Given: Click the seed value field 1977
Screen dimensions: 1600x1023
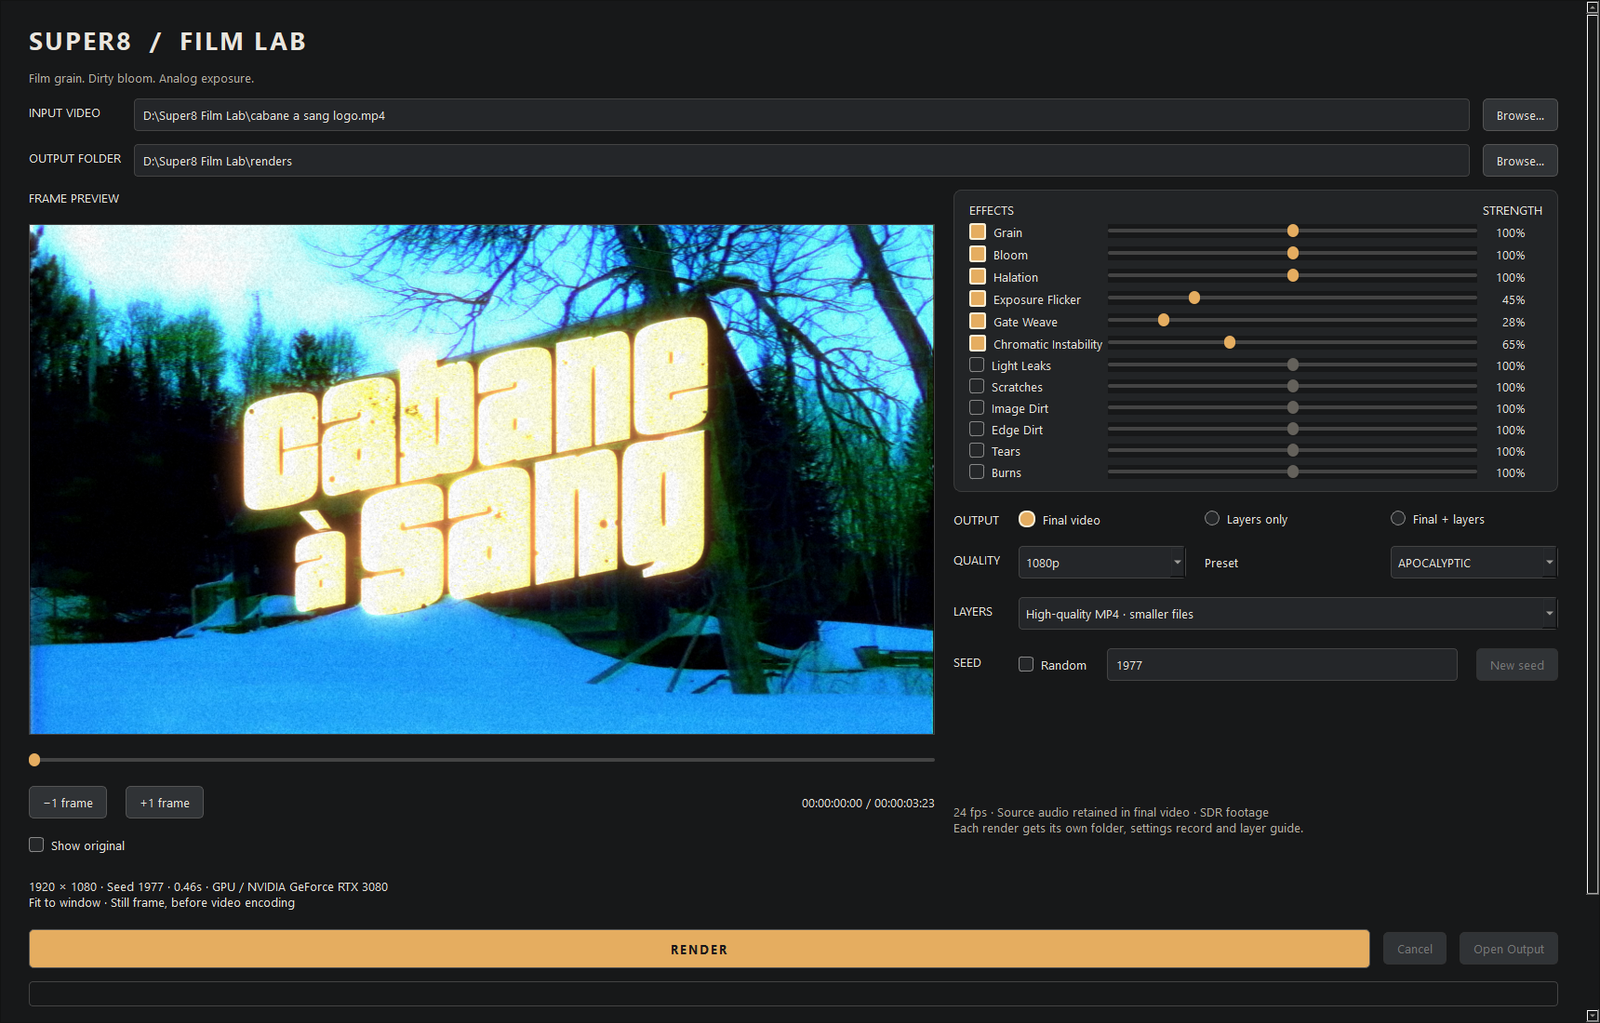Looking at the screenshot, I should pyautogui.click(x=1282, y=665).
